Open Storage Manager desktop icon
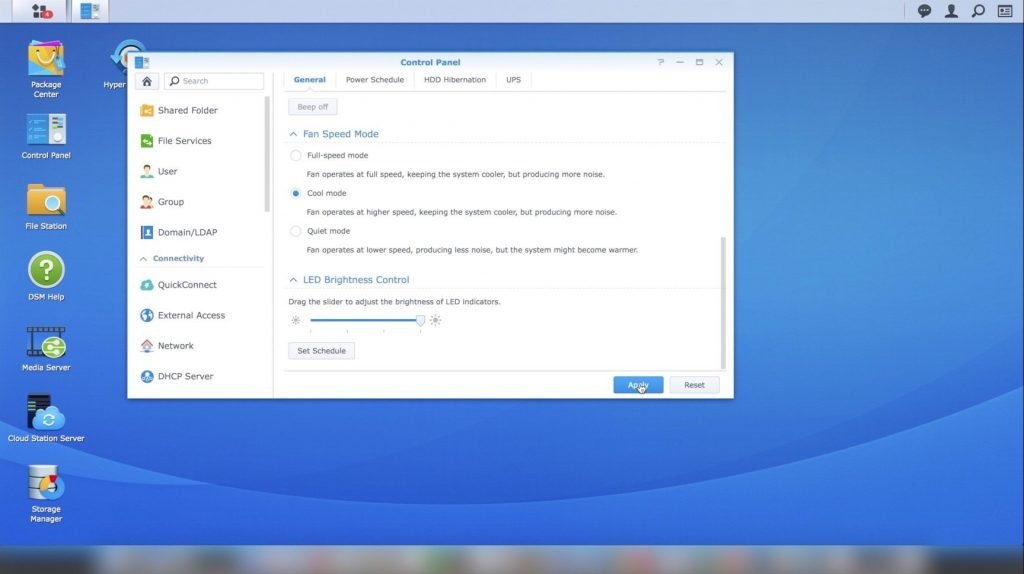The width and height of the screenshot is (1024, 574). click(x=46, y=493)
